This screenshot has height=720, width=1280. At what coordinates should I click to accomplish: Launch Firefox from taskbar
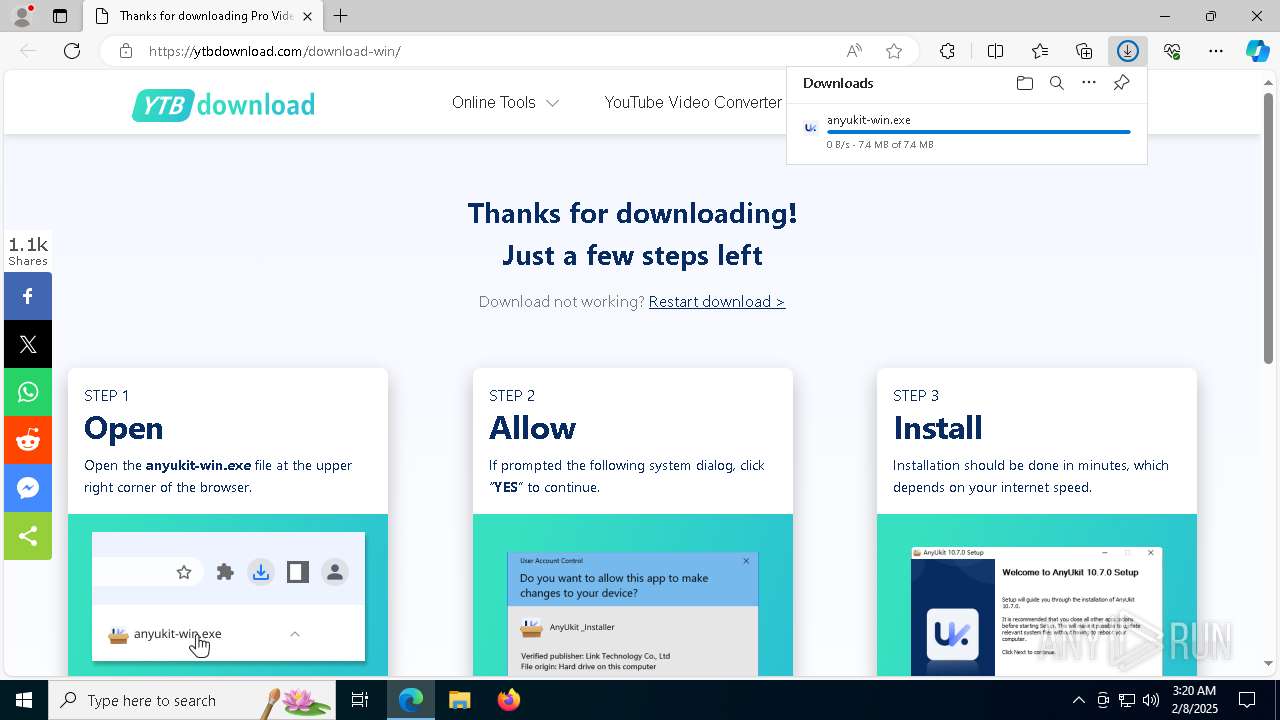[509, 700]
